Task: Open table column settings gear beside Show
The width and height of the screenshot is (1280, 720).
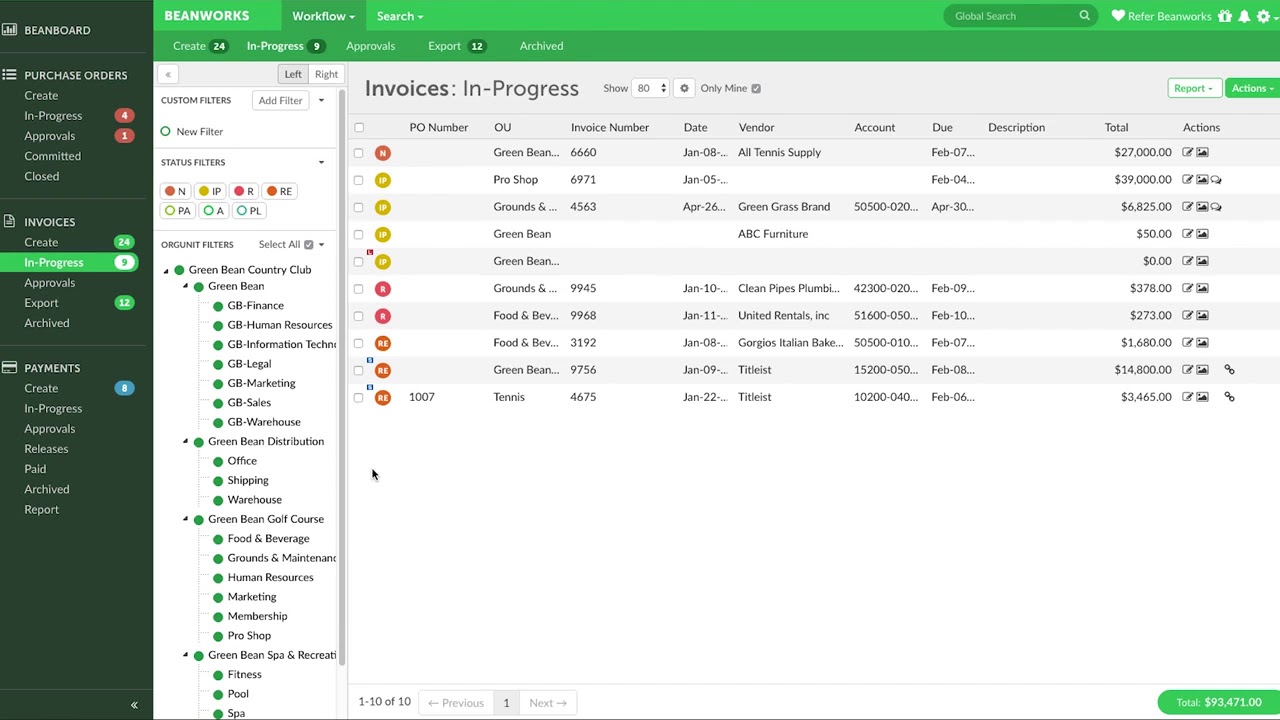Action: pyautogui.click(x=684, y=88)
